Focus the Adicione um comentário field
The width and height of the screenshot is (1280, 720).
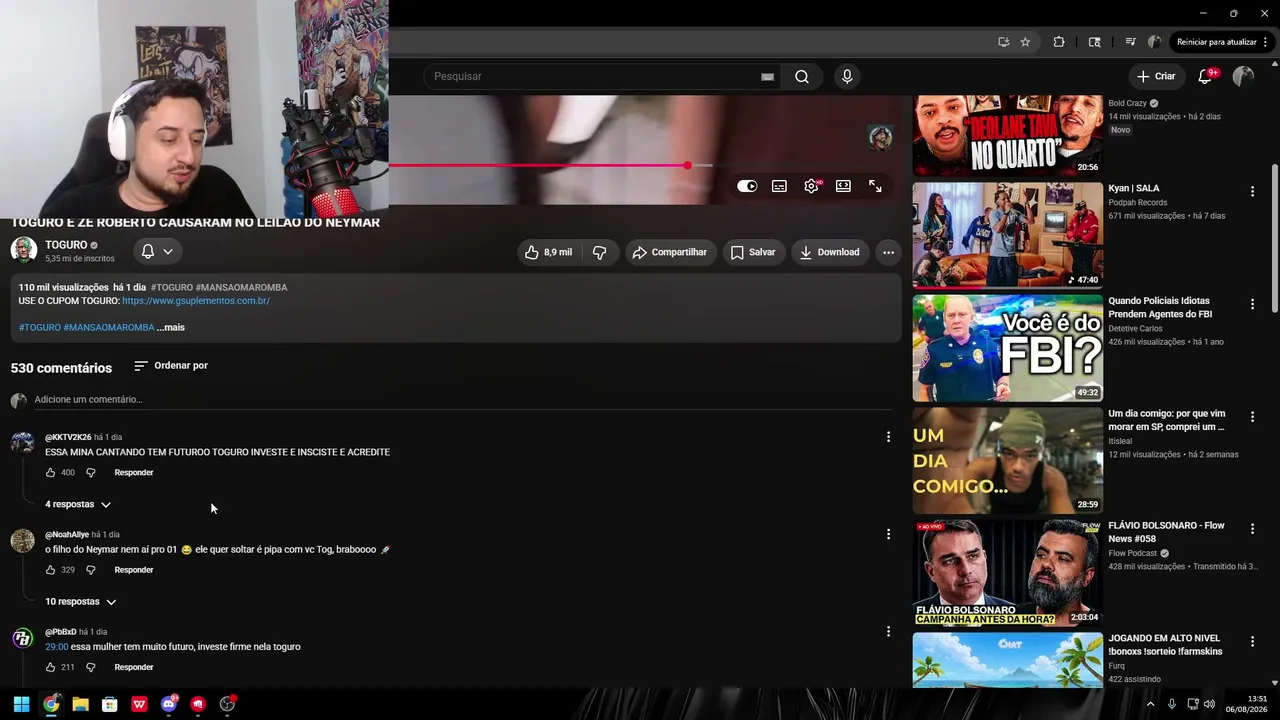462,400
